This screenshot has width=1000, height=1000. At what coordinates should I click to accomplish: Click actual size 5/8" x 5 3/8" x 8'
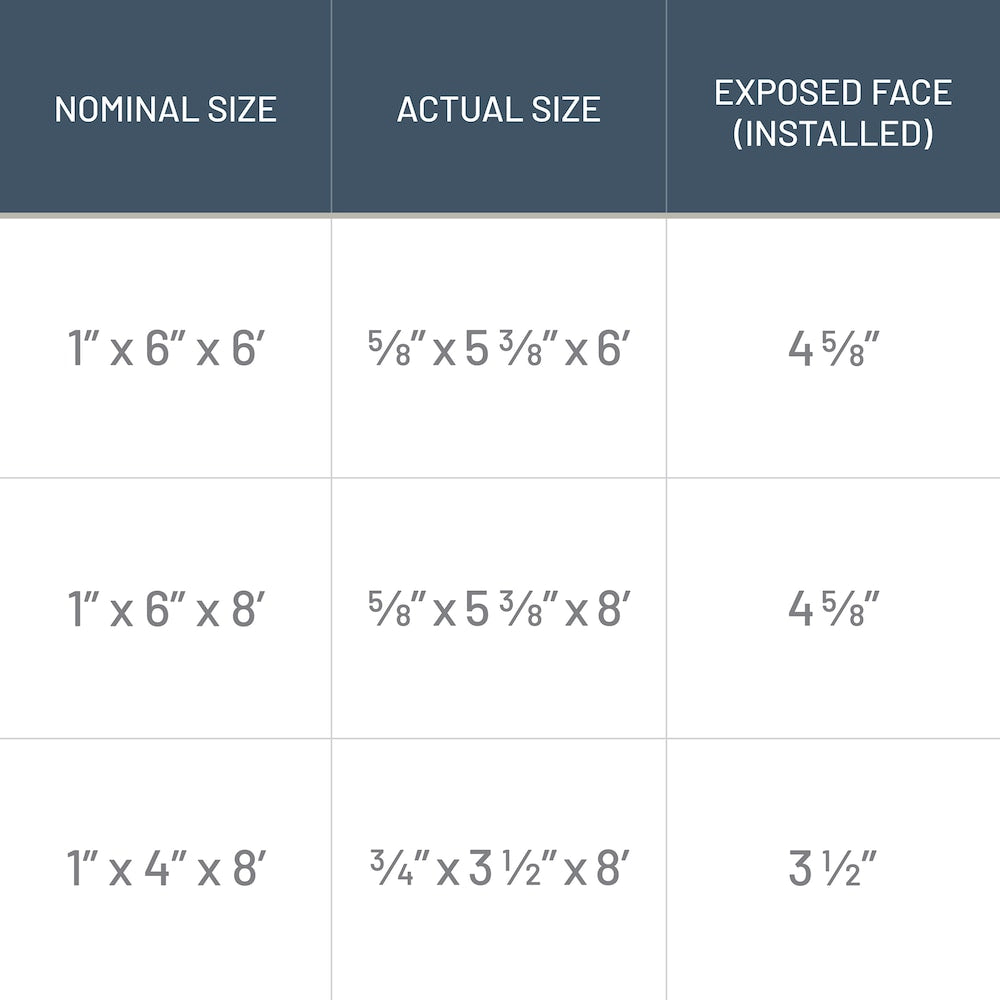(498, 609)
